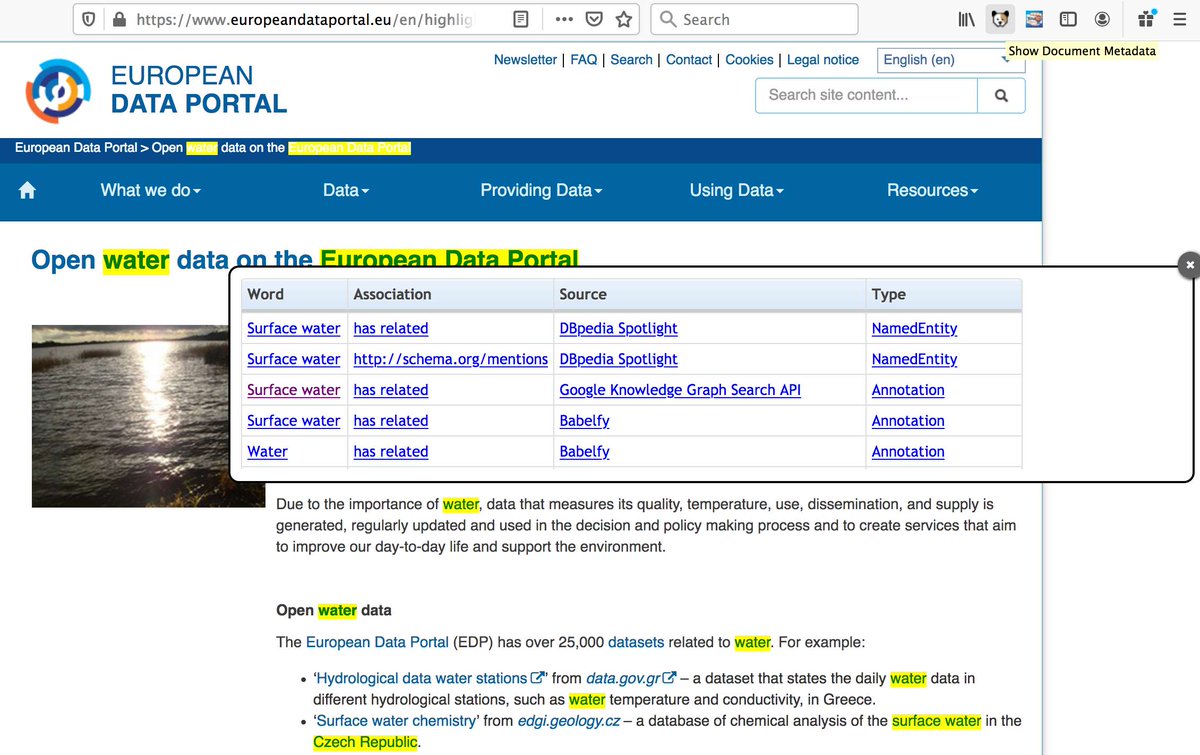Click the lake sunset photo thumbnail
Screen dimensions: 1200x755
[131, 415]
